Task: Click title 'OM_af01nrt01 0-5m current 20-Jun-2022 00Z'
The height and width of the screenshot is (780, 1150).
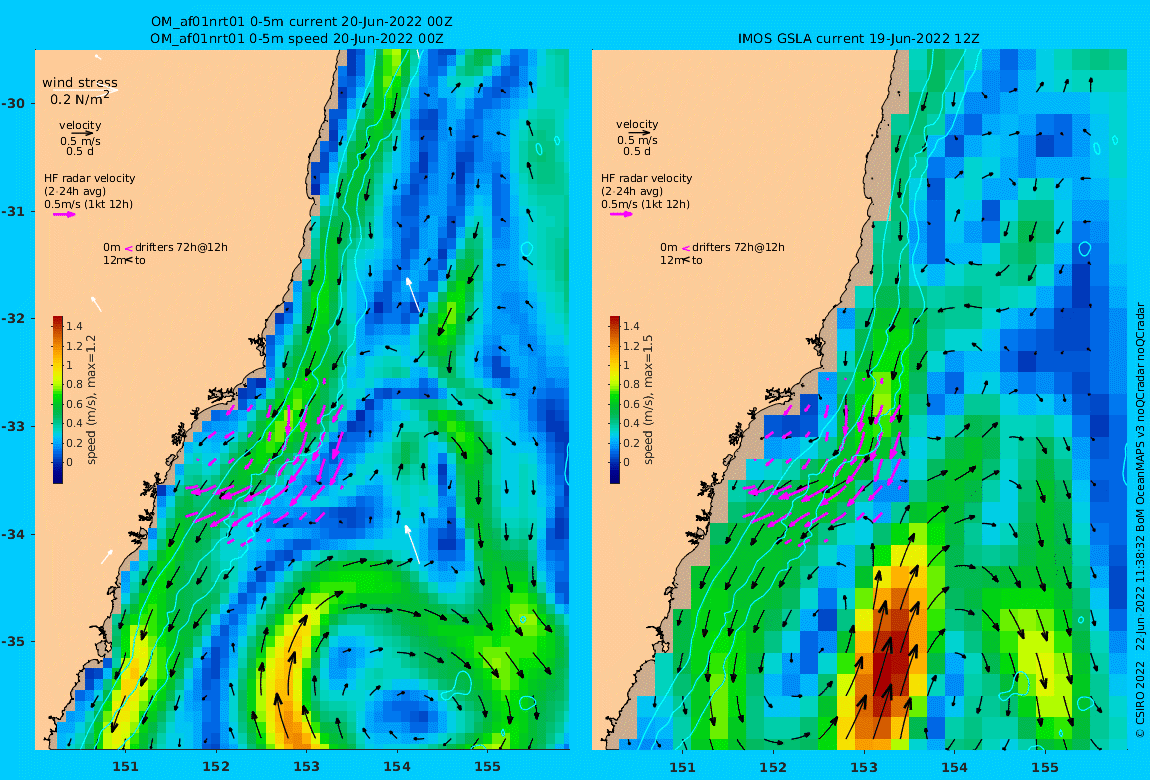Action: [x=301, y=22]
